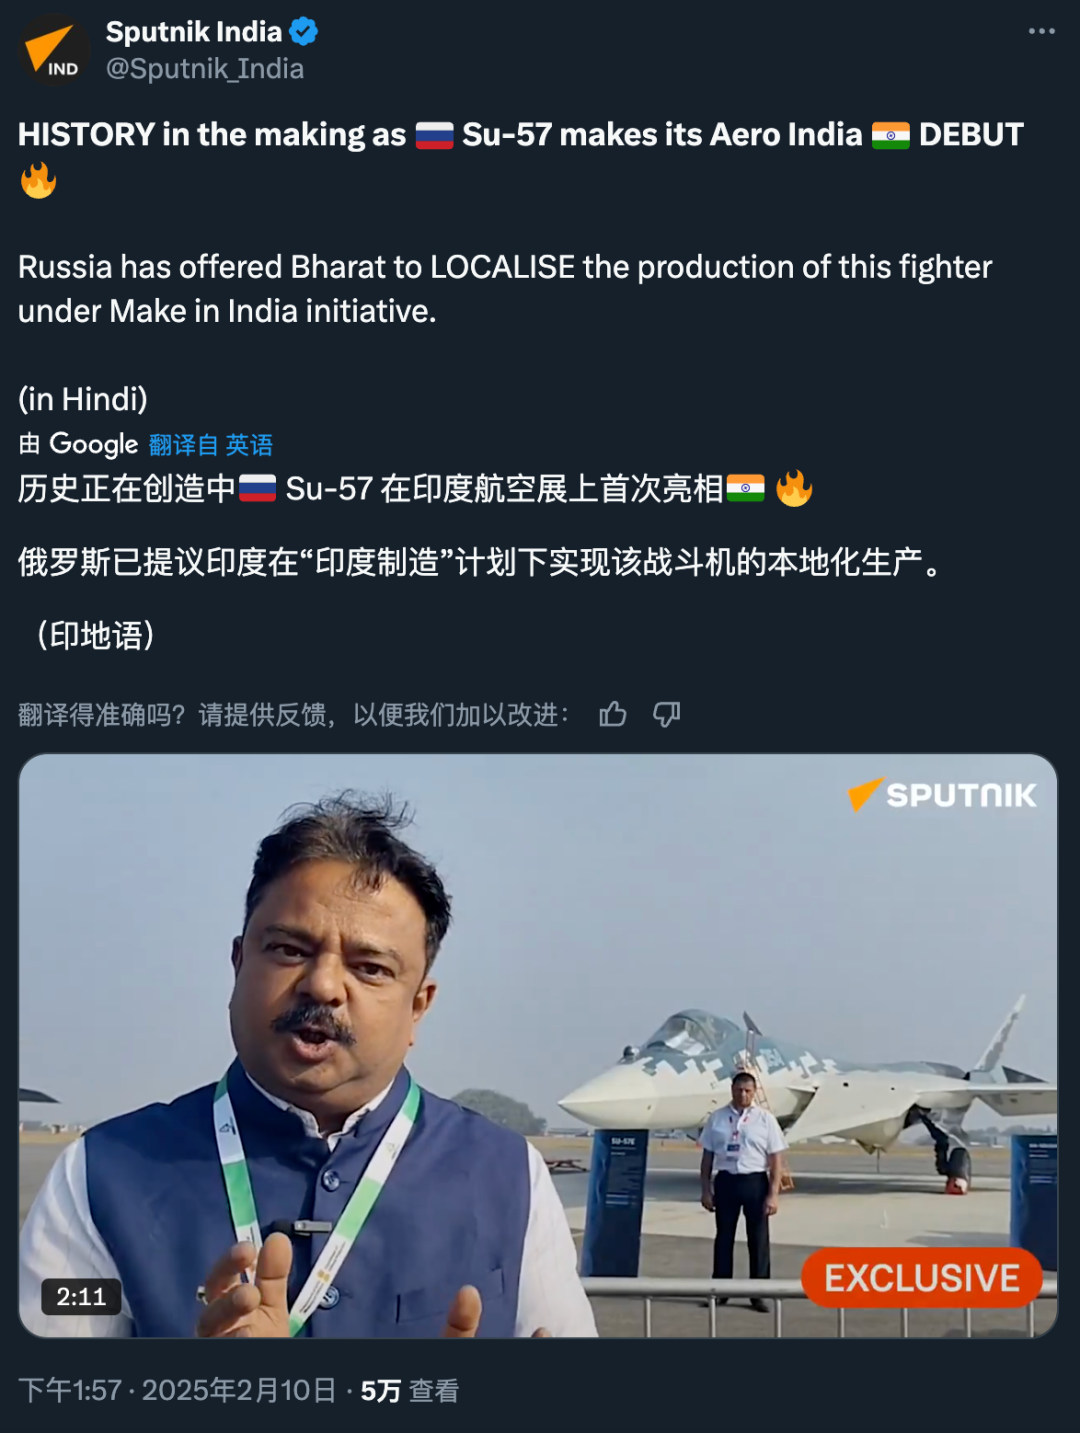
Task: Click the fire emoji in translated text
Action: (794, 488)
